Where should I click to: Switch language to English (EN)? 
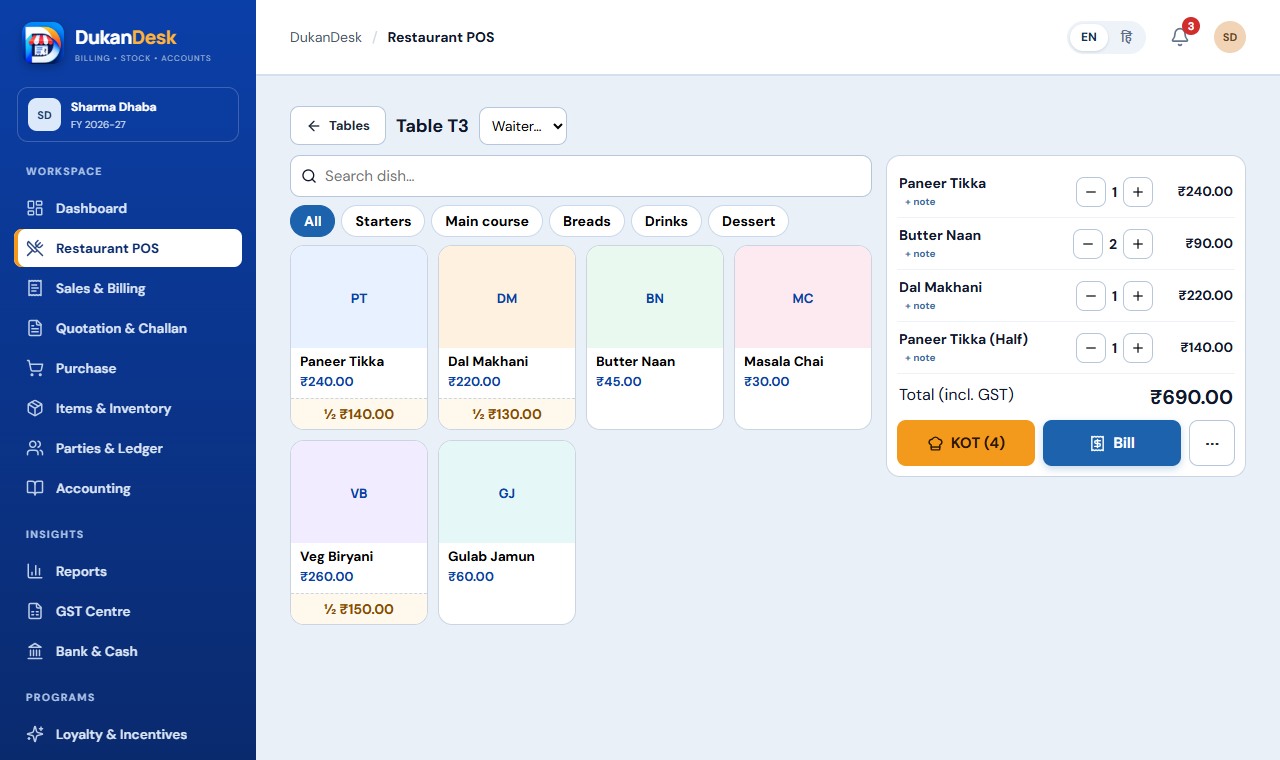click(1089, 37)
